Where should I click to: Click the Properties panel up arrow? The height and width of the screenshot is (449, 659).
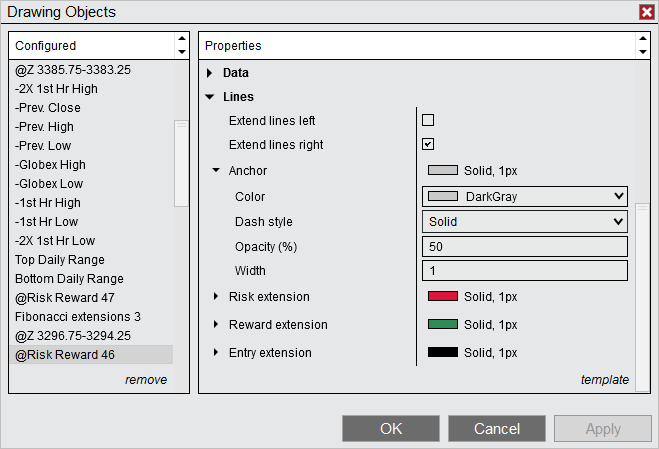[x=643, y=39]
